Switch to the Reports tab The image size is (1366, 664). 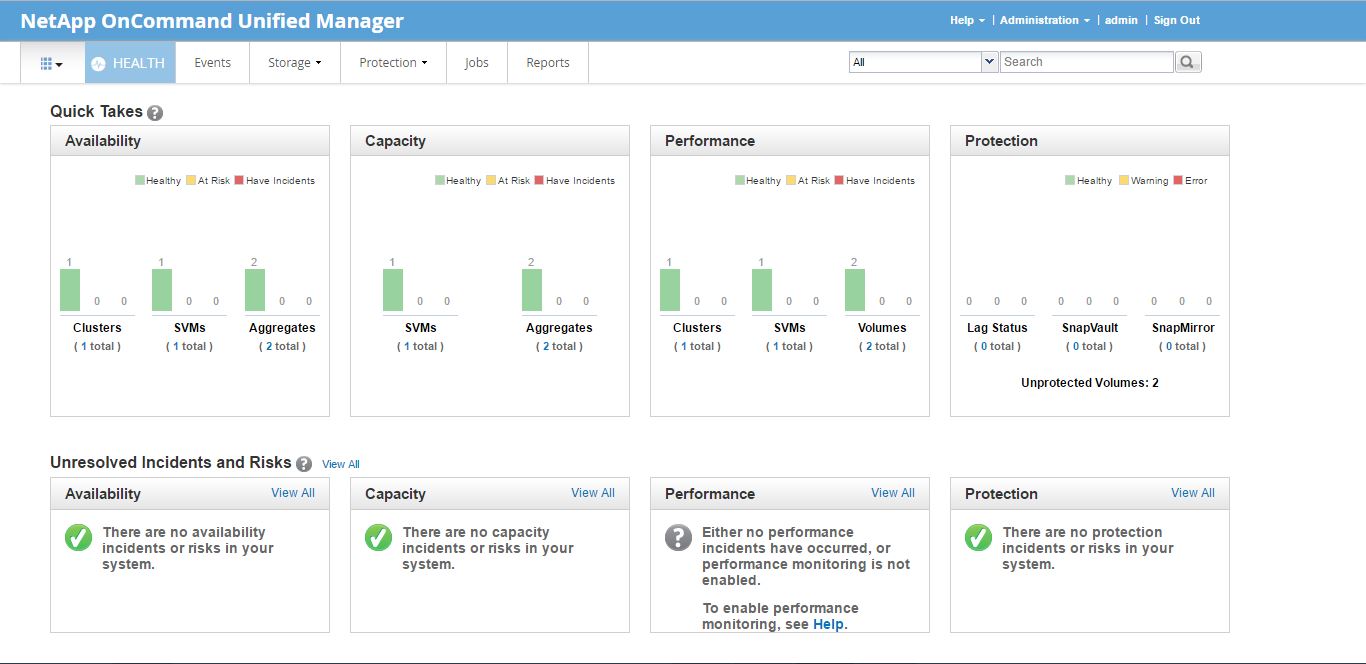tap(547, 62)
